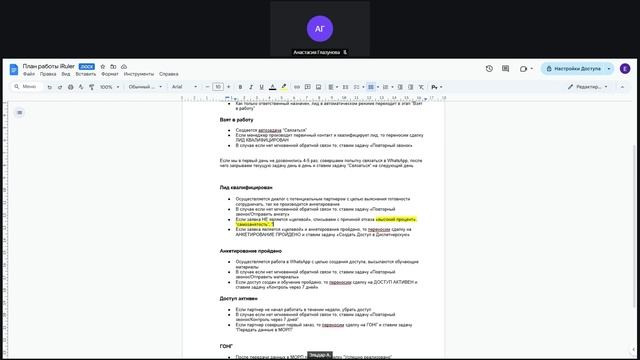Viewport: 640px width, 360px height.
Task: Open the comments panel icon
Action: [505, 69]
